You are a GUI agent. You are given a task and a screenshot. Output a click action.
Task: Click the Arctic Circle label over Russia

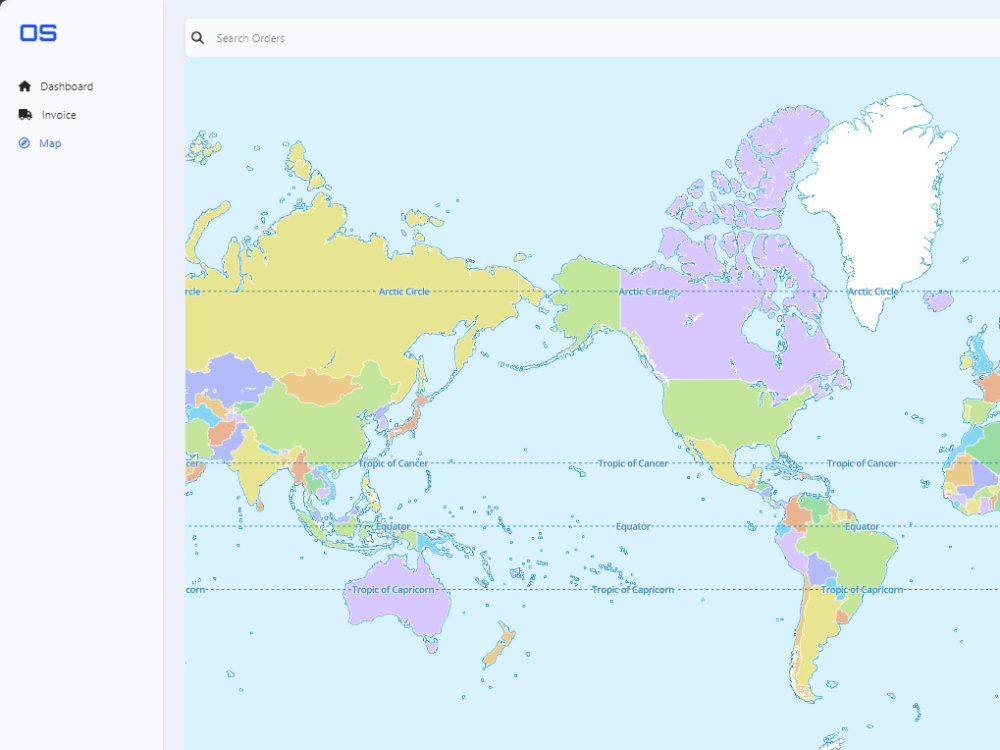(x=404, y=291)
